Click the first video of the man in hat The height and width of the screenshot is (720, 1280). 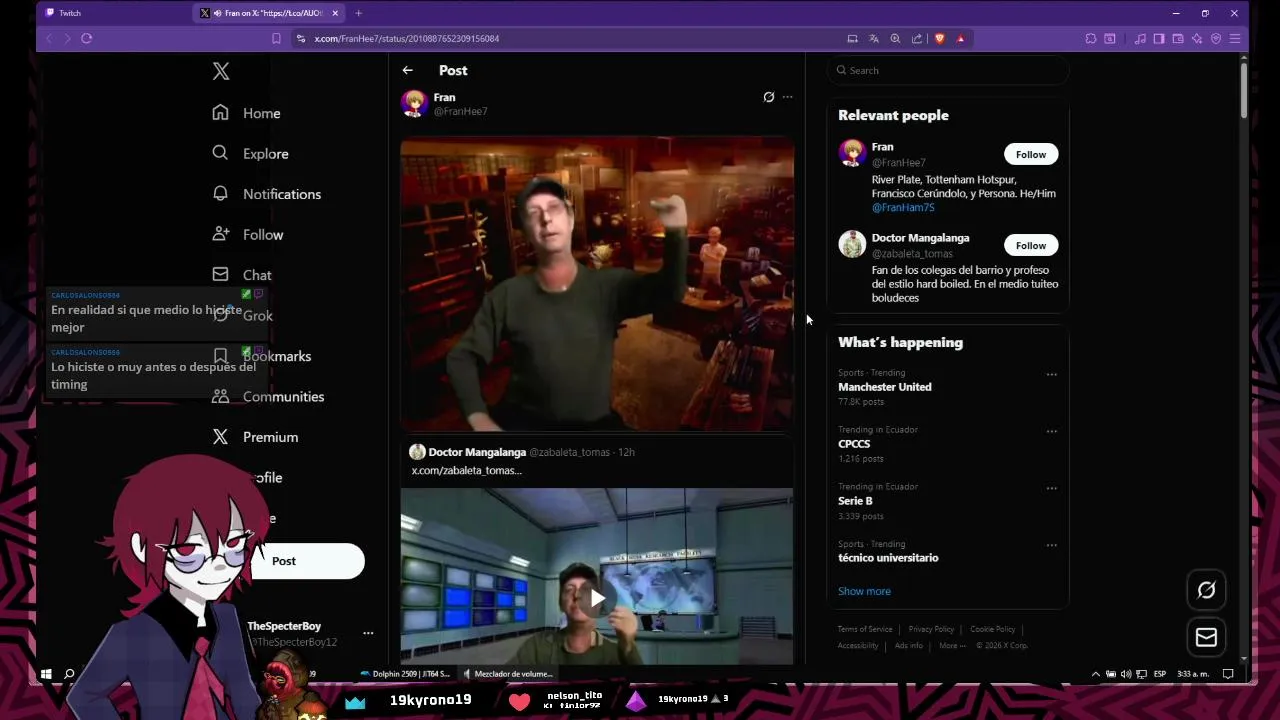coord(597,284)
